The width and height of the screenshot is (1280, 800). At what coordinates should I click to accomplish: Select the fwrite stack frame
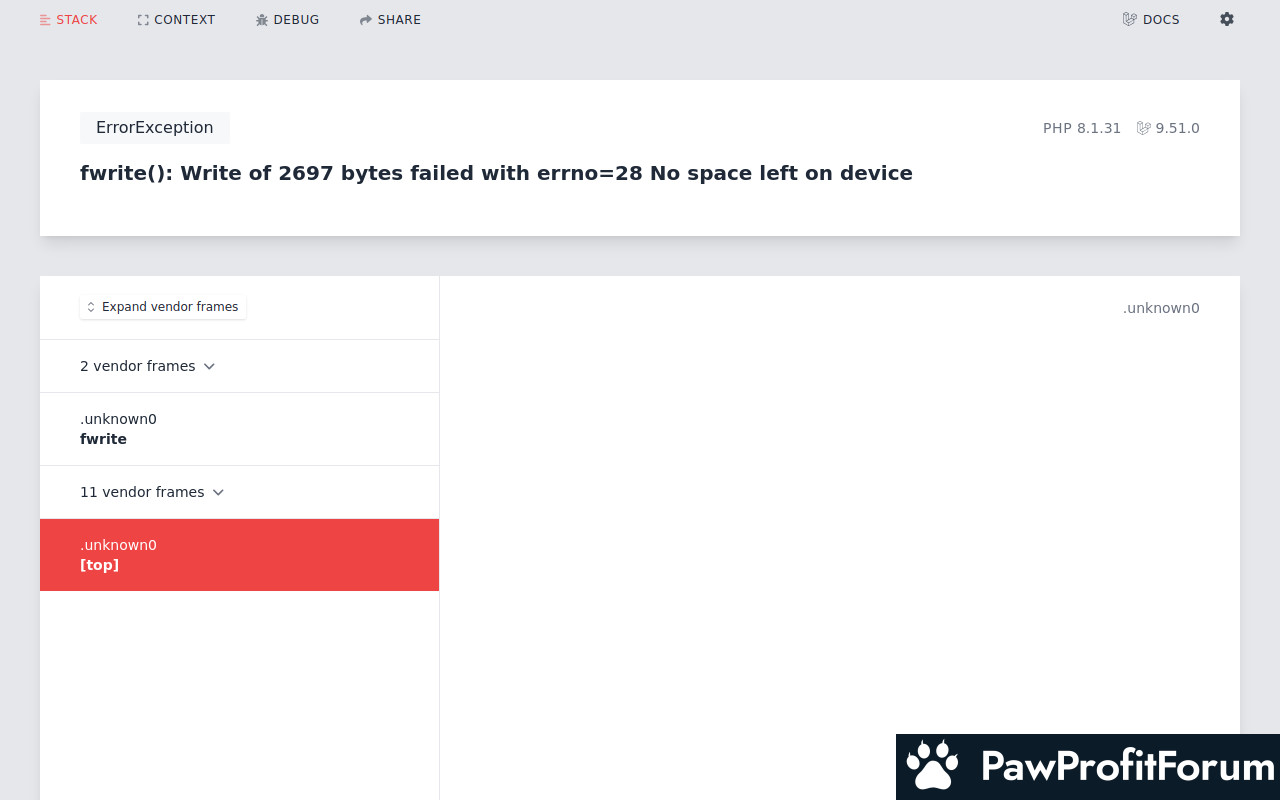pos(239,429)
